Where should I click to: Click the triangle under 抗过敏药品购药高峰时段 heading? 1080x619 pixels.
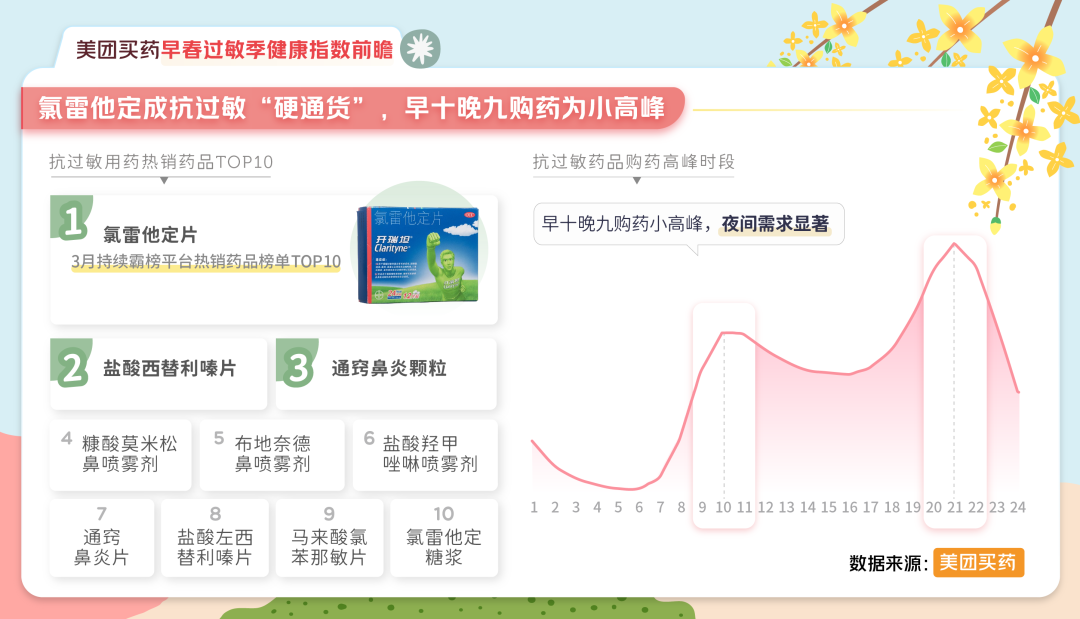point(634,181)
